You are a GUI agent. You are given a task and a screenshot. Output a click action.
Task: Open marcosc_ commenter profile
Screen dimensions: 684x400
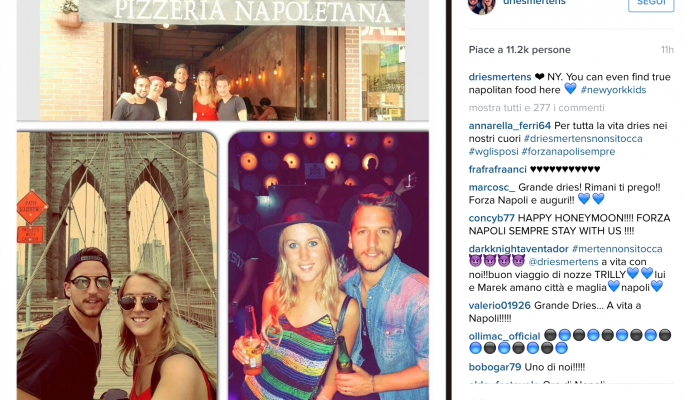click(x=492, y=187)
